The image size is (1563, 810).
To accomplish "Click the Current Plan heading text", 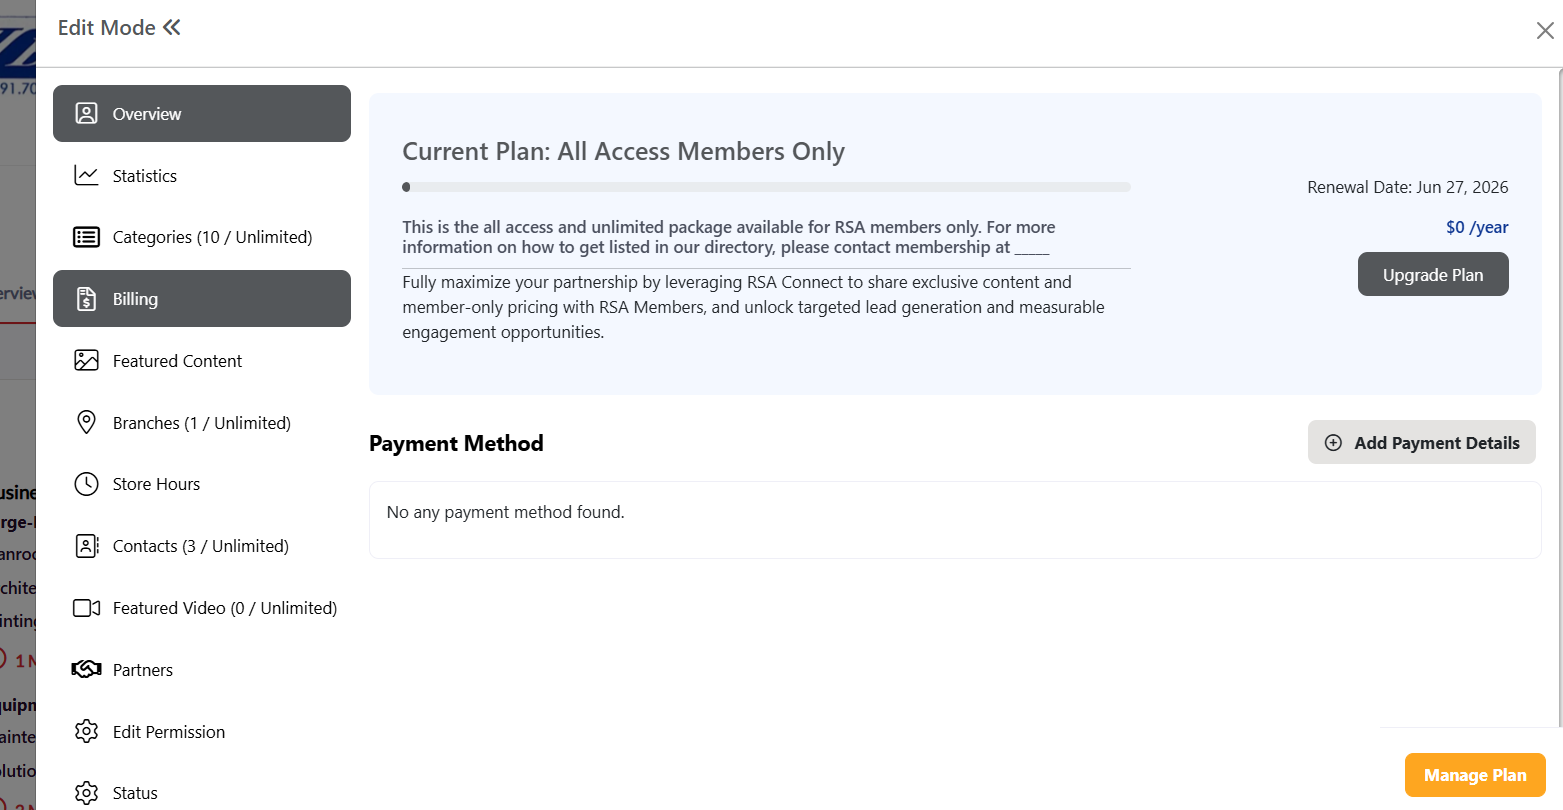I will [x=623, y=152].
